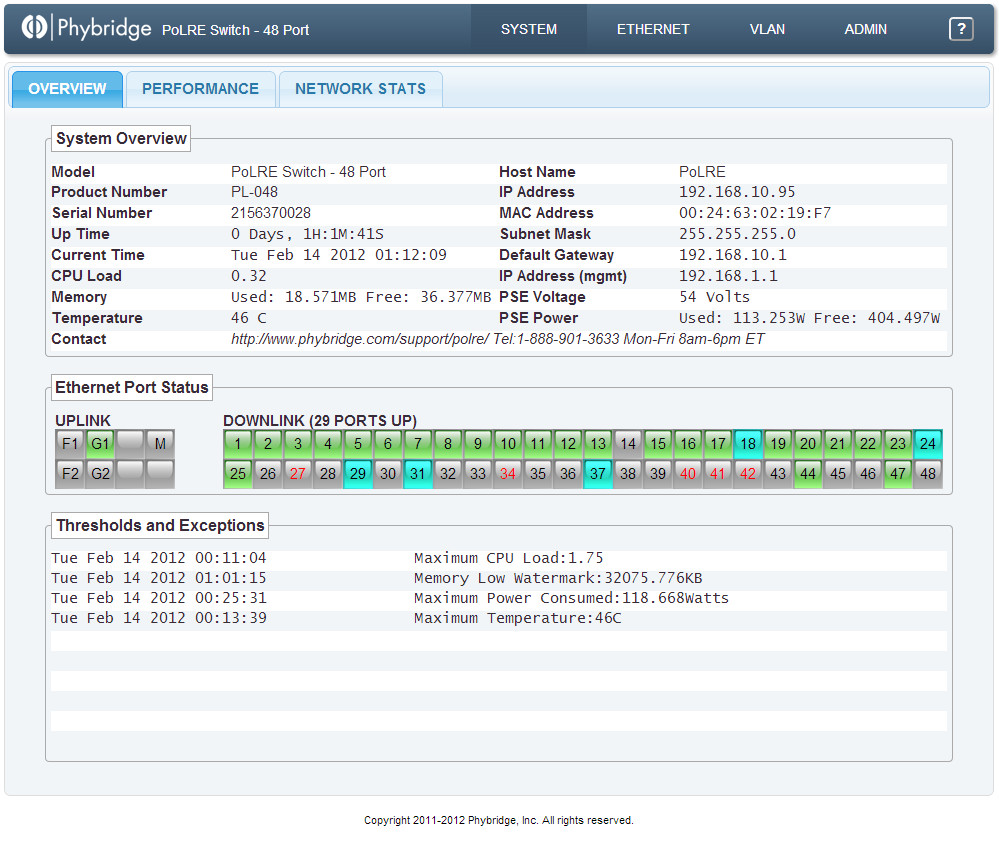Image resolution: width=999 pixels, height=842 pixels.
Task: Select cyan downlink port 18
Action: click(x=747, y=444)
